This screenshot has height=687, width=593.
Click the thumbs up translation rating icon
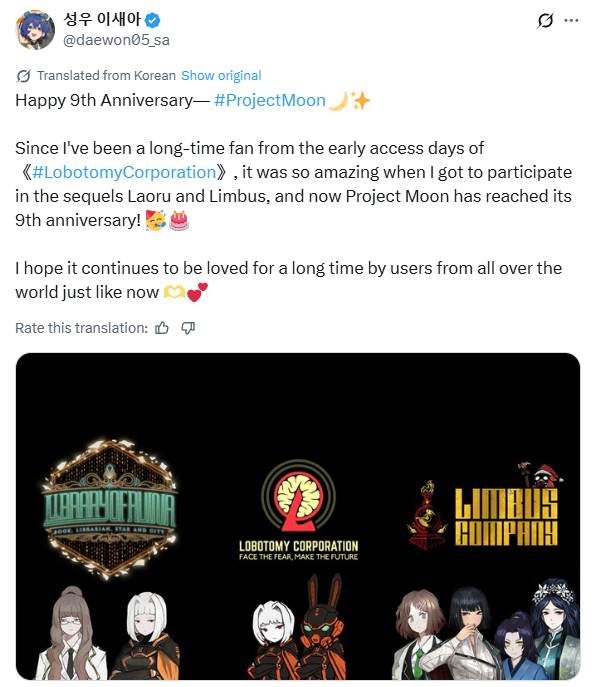click(162, 328)
